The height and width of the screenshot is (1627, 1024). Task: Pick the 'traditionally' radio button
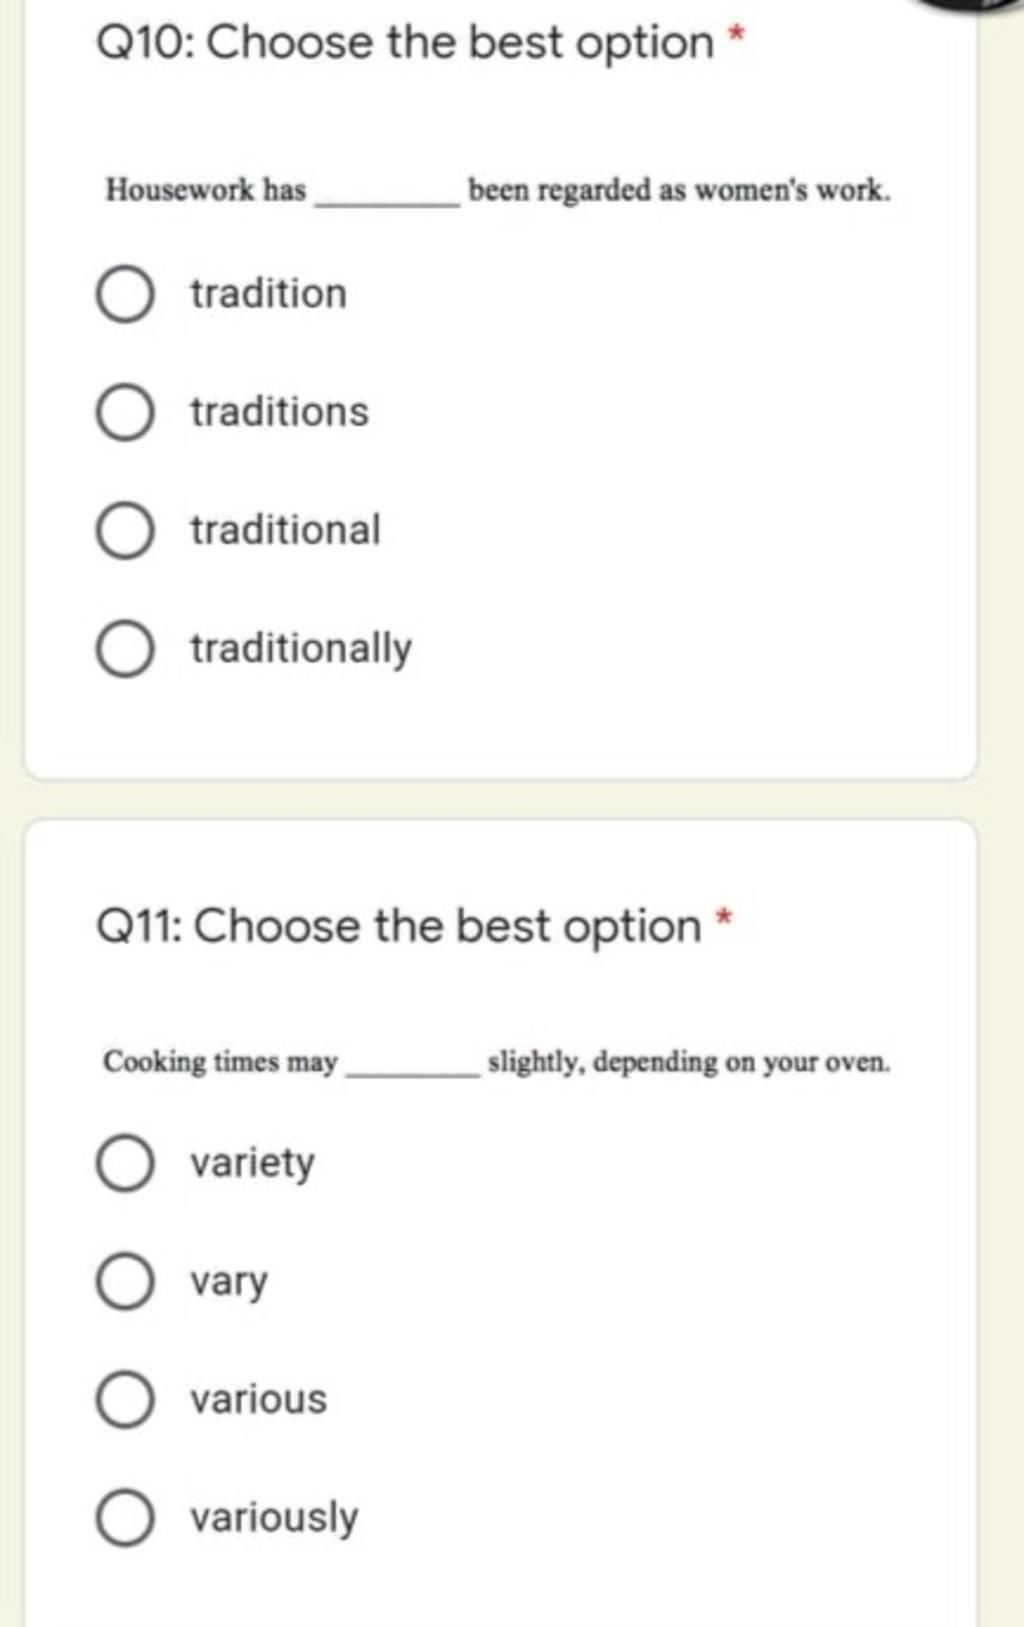(x=125, y=649)
